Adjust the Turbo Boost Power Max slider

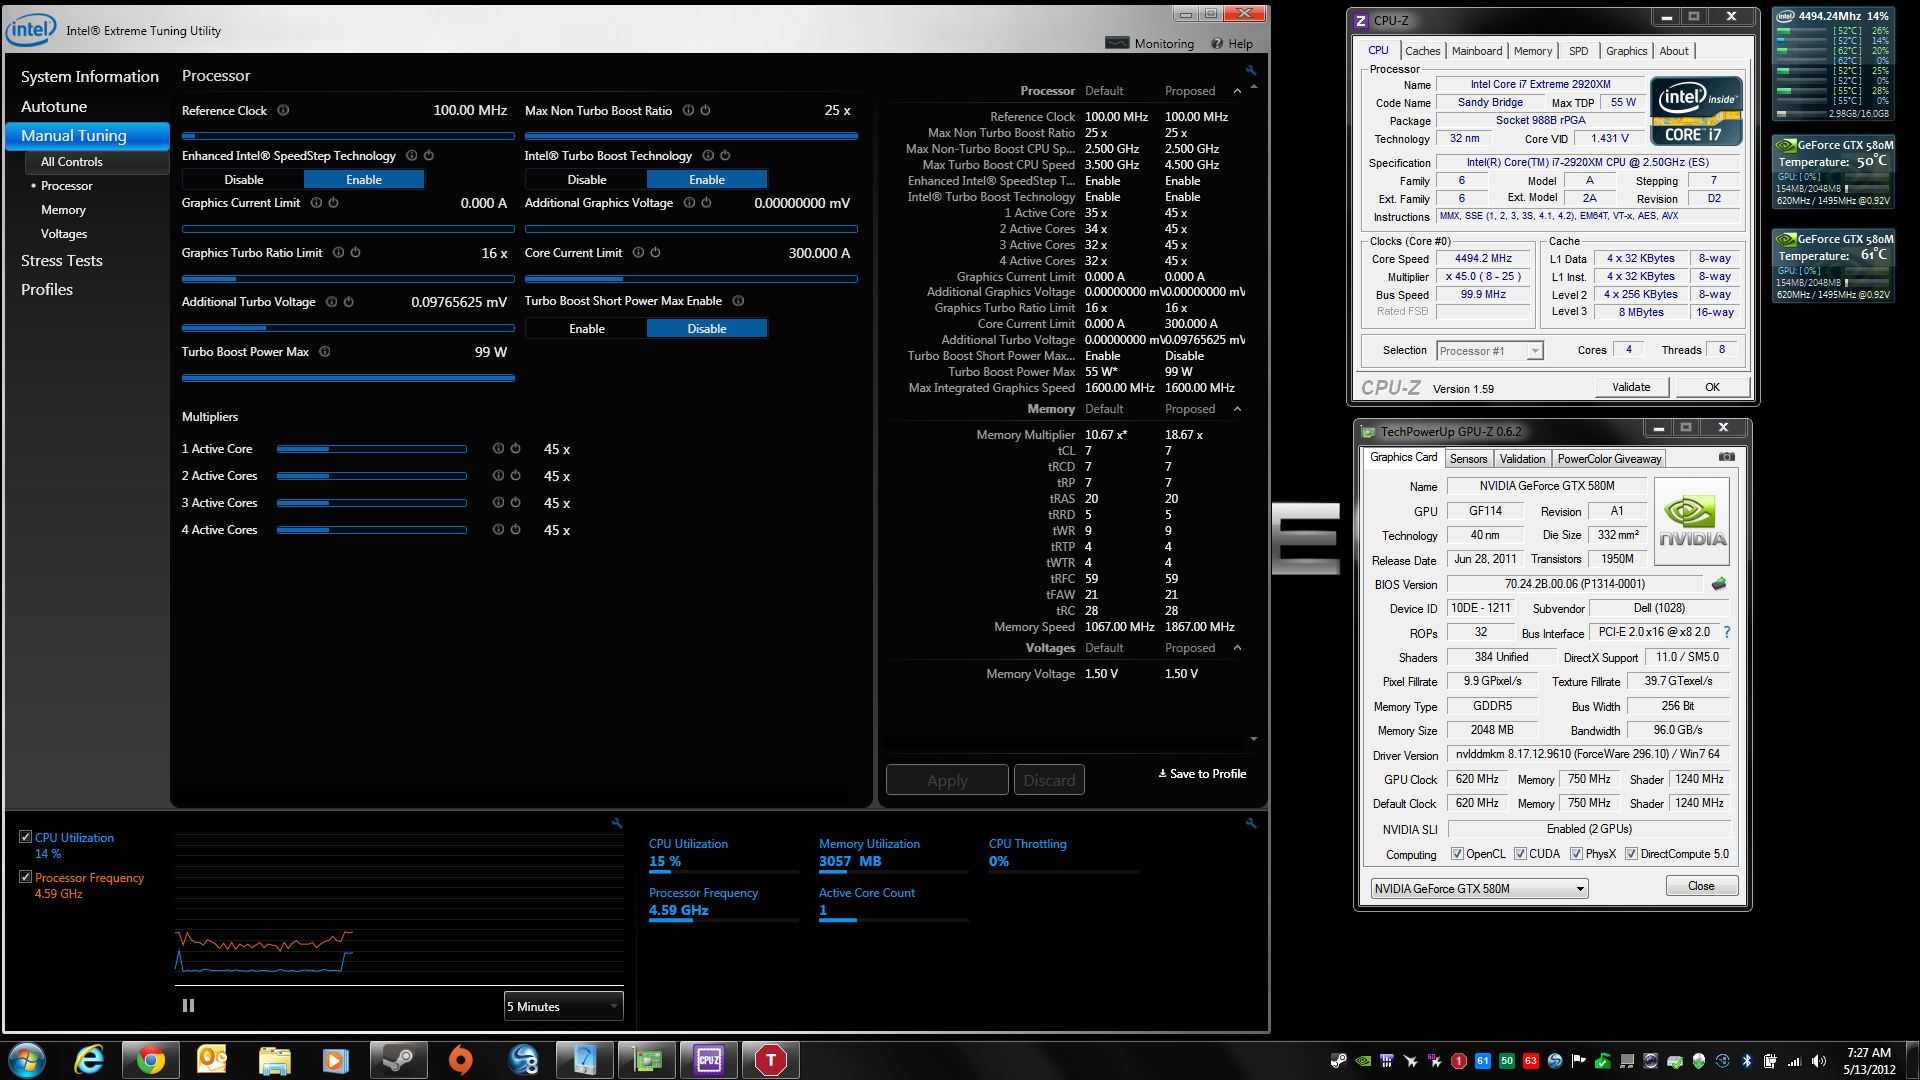[348, 378]
